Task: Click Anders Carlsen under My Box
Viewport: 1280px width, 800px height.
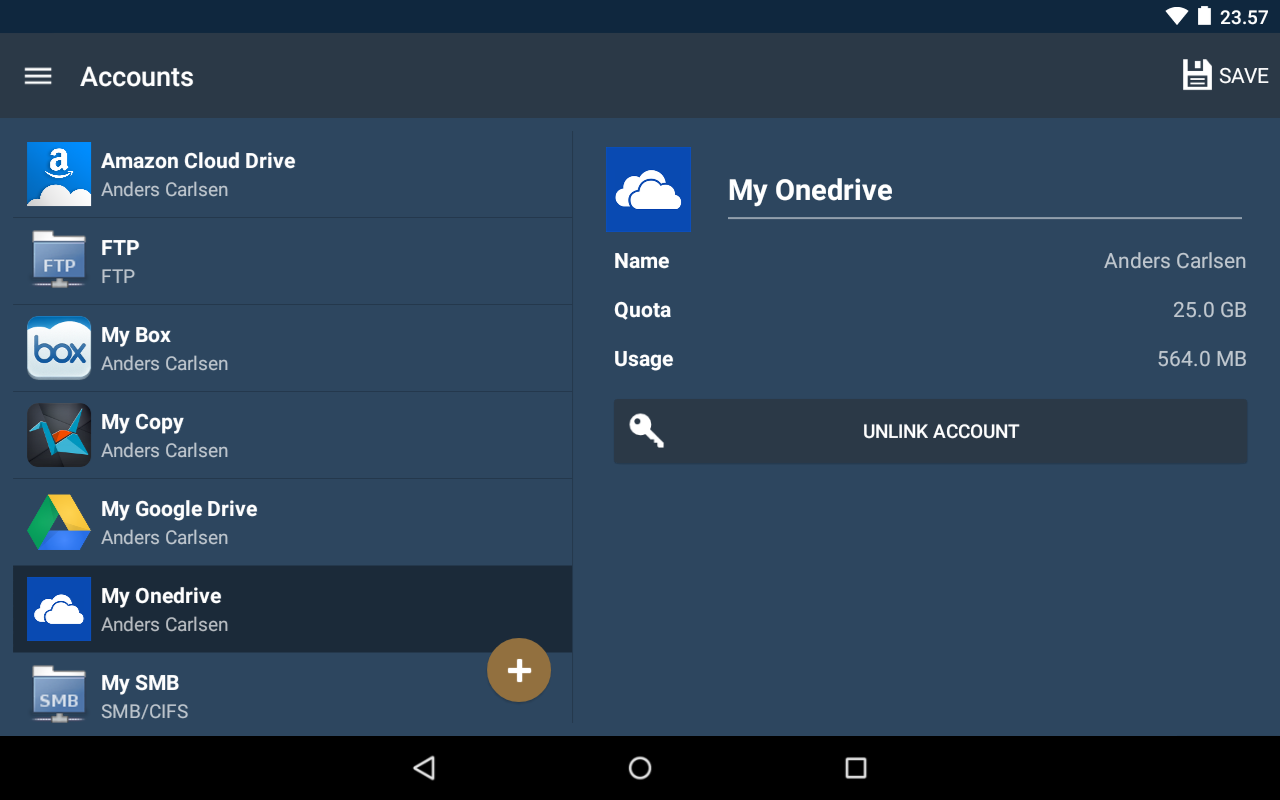Action: [x=165, y=364]
